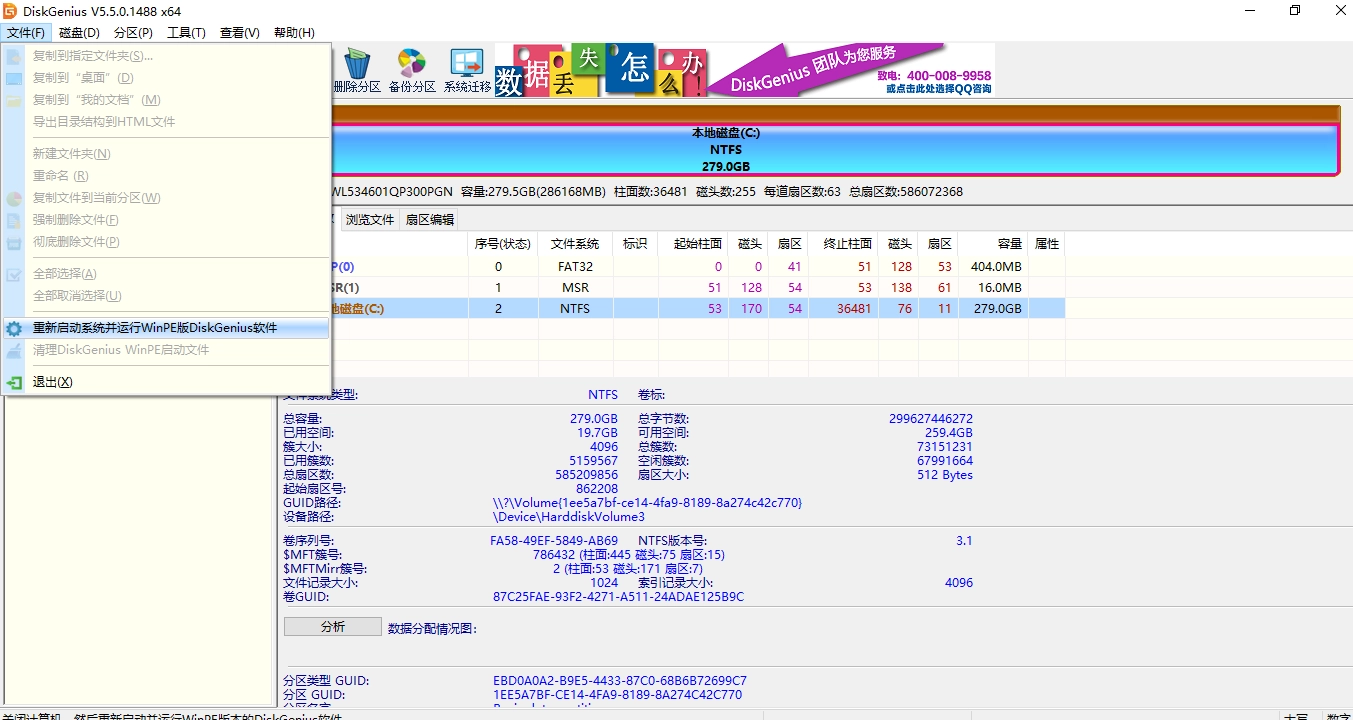1353x720 pixels.
Task: Click the gear icon of the WinPE restart entry
Action: [14, 328]
